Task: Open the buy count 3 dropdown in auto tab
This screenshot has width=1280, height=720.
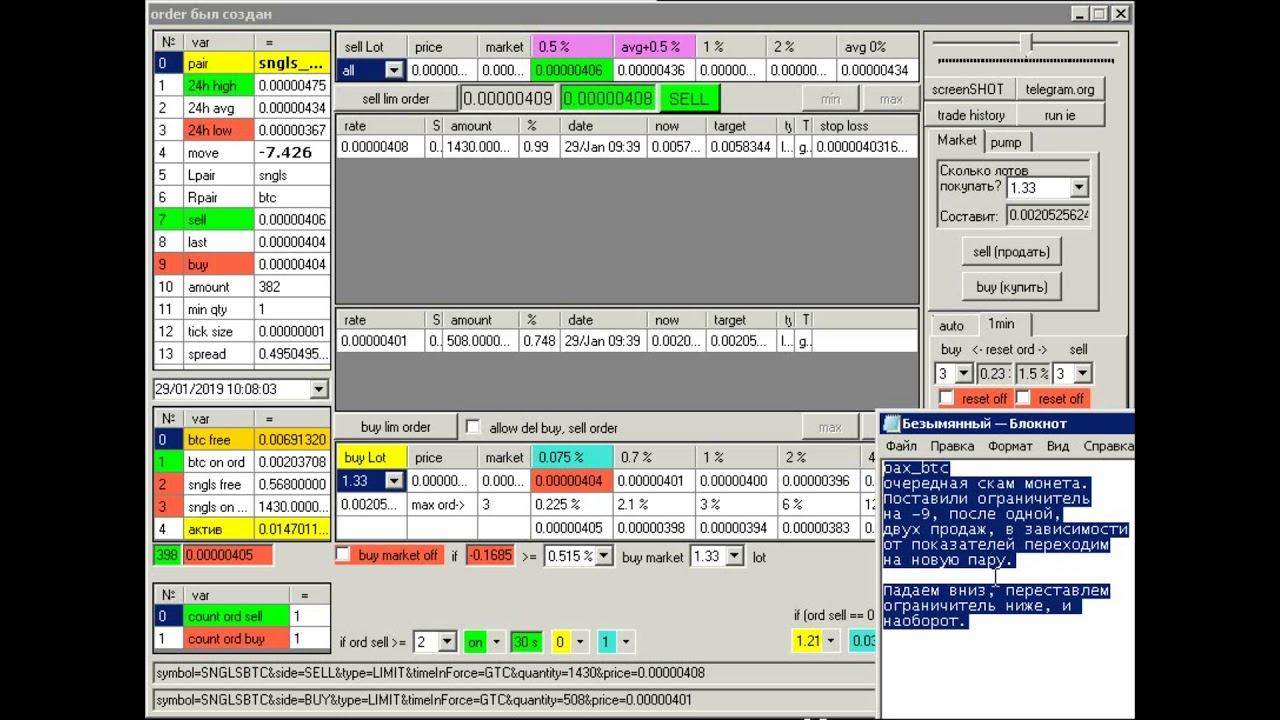Action: pos(963,374)
